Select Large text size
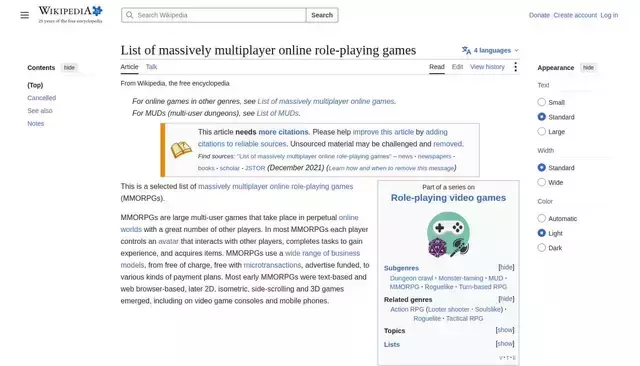 pos(541,131)
